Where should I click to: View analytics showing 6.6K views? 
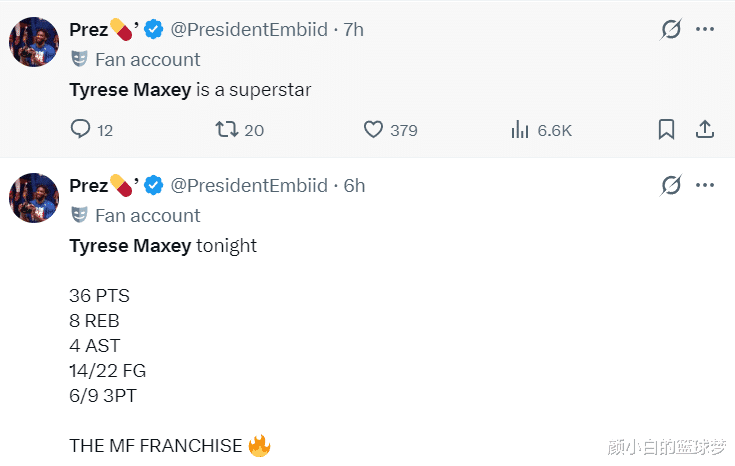520,130
